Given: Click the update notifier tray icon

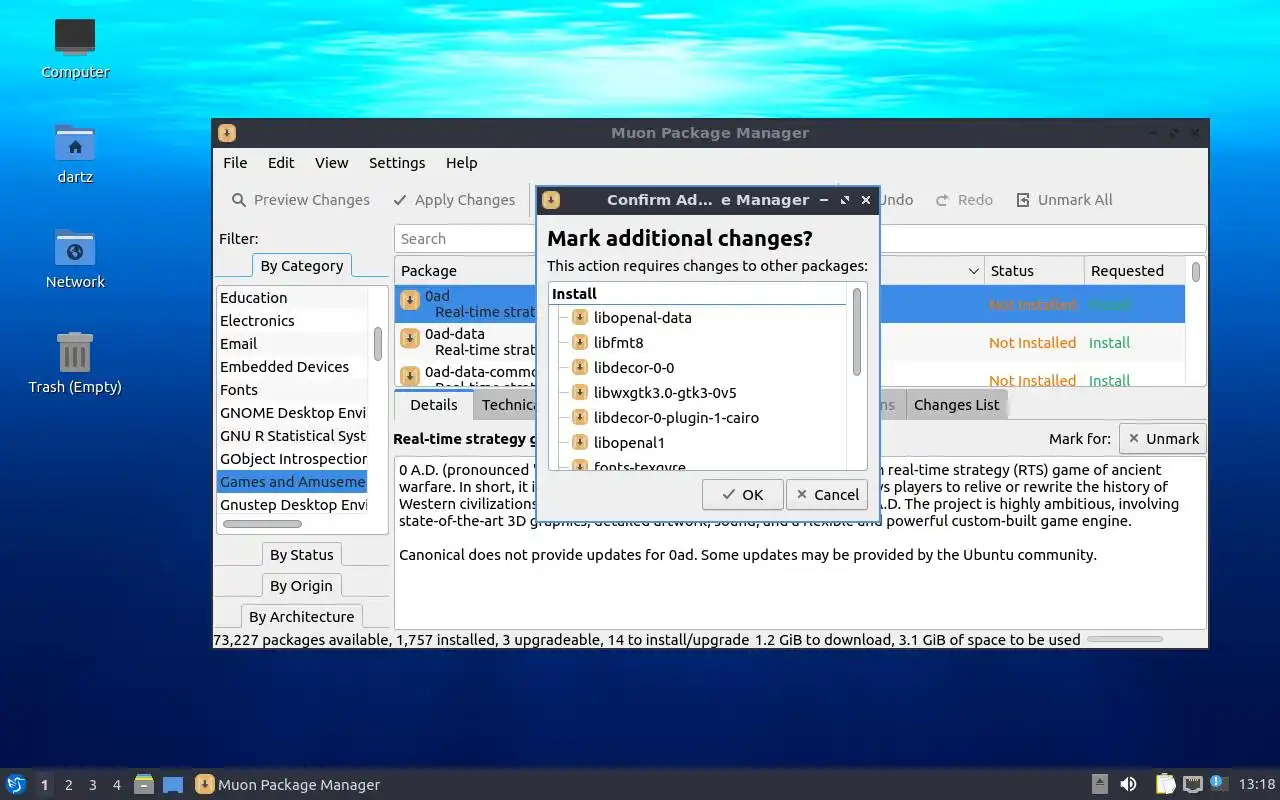Looking at the screenshot, I should (1218, 783).
